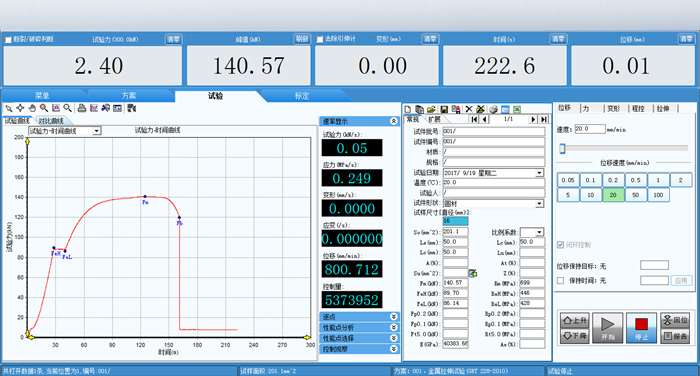Open the folder icon in specimen toolbar
Viewport: 700px width, 376px height.
click(x=431, y=109)
